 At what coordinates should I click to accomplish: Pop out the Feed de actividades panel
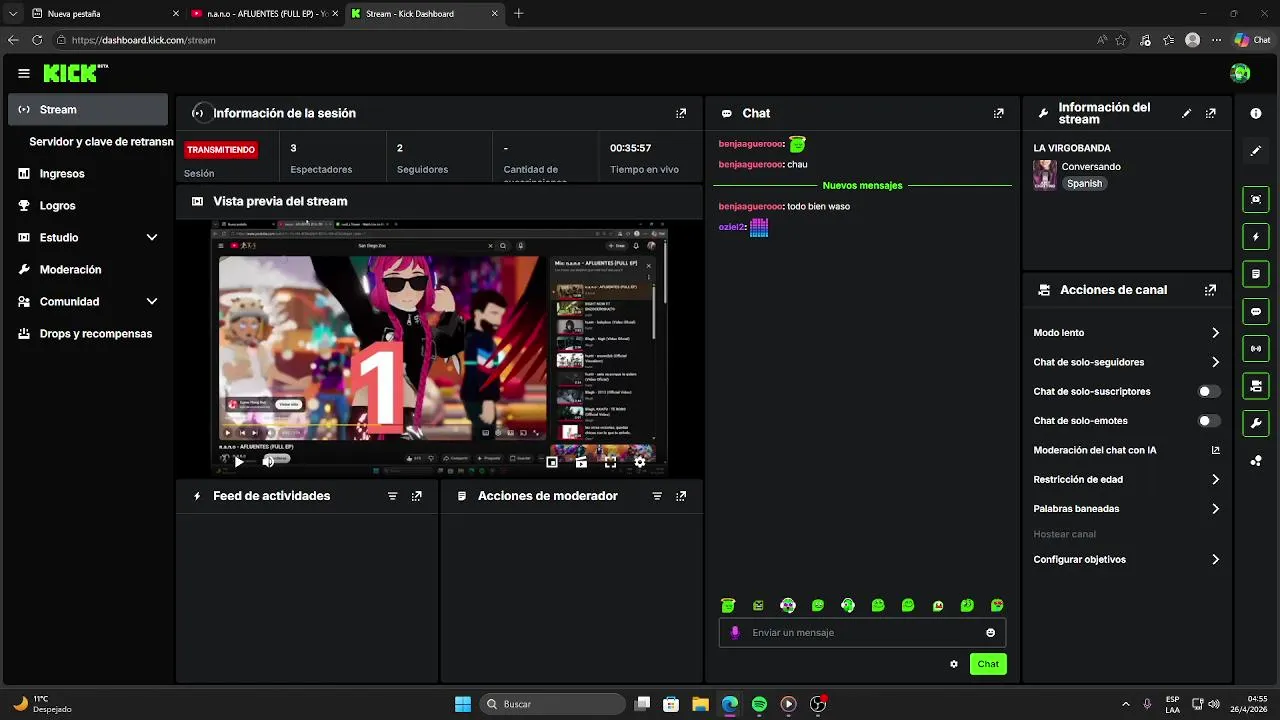tap(417, 496)
